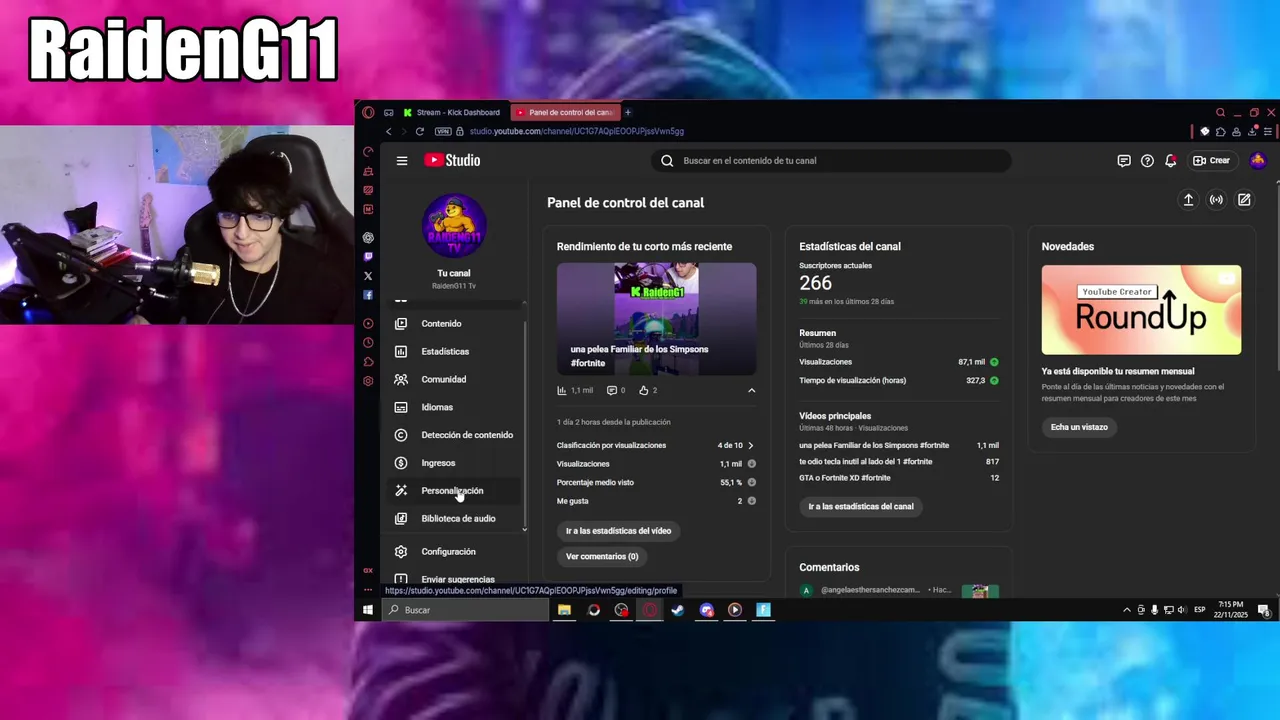Go back in browser navigation
Screen dimensions: 1280x720
pyautogui.click(x=388, y=131)
